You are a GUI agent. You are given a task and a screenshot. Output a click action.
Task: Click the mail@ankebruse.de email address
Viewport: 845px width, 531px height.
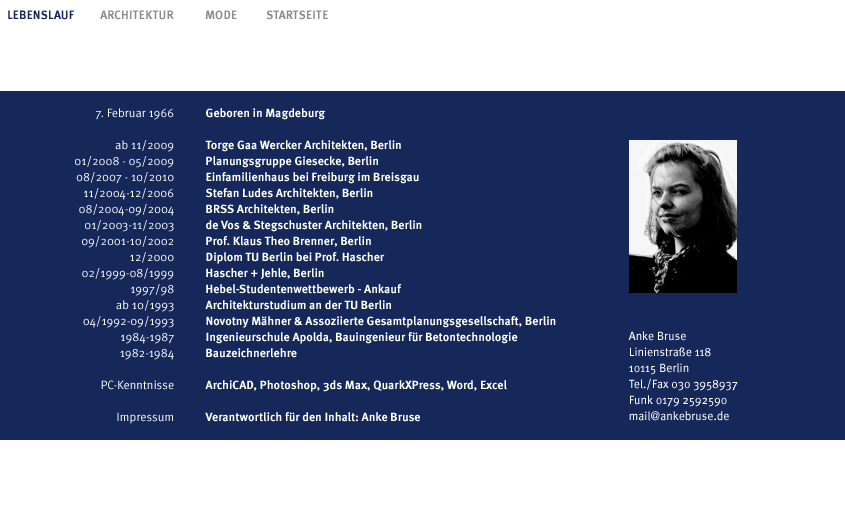(x=679, y=416)
